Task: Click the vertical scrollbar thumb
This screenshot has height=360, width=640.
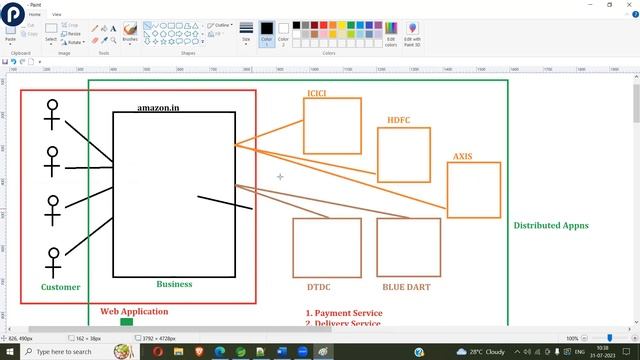Action: [636, 103]
